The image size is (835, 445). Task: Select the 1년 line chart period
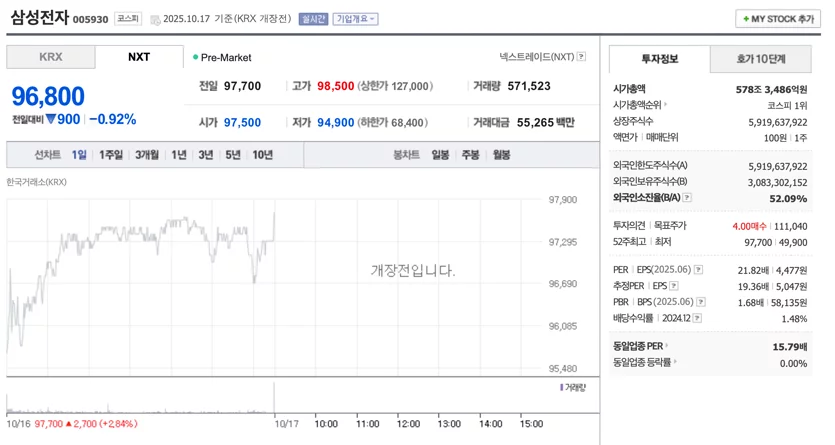pyautogui.click(x=179, y=155)
